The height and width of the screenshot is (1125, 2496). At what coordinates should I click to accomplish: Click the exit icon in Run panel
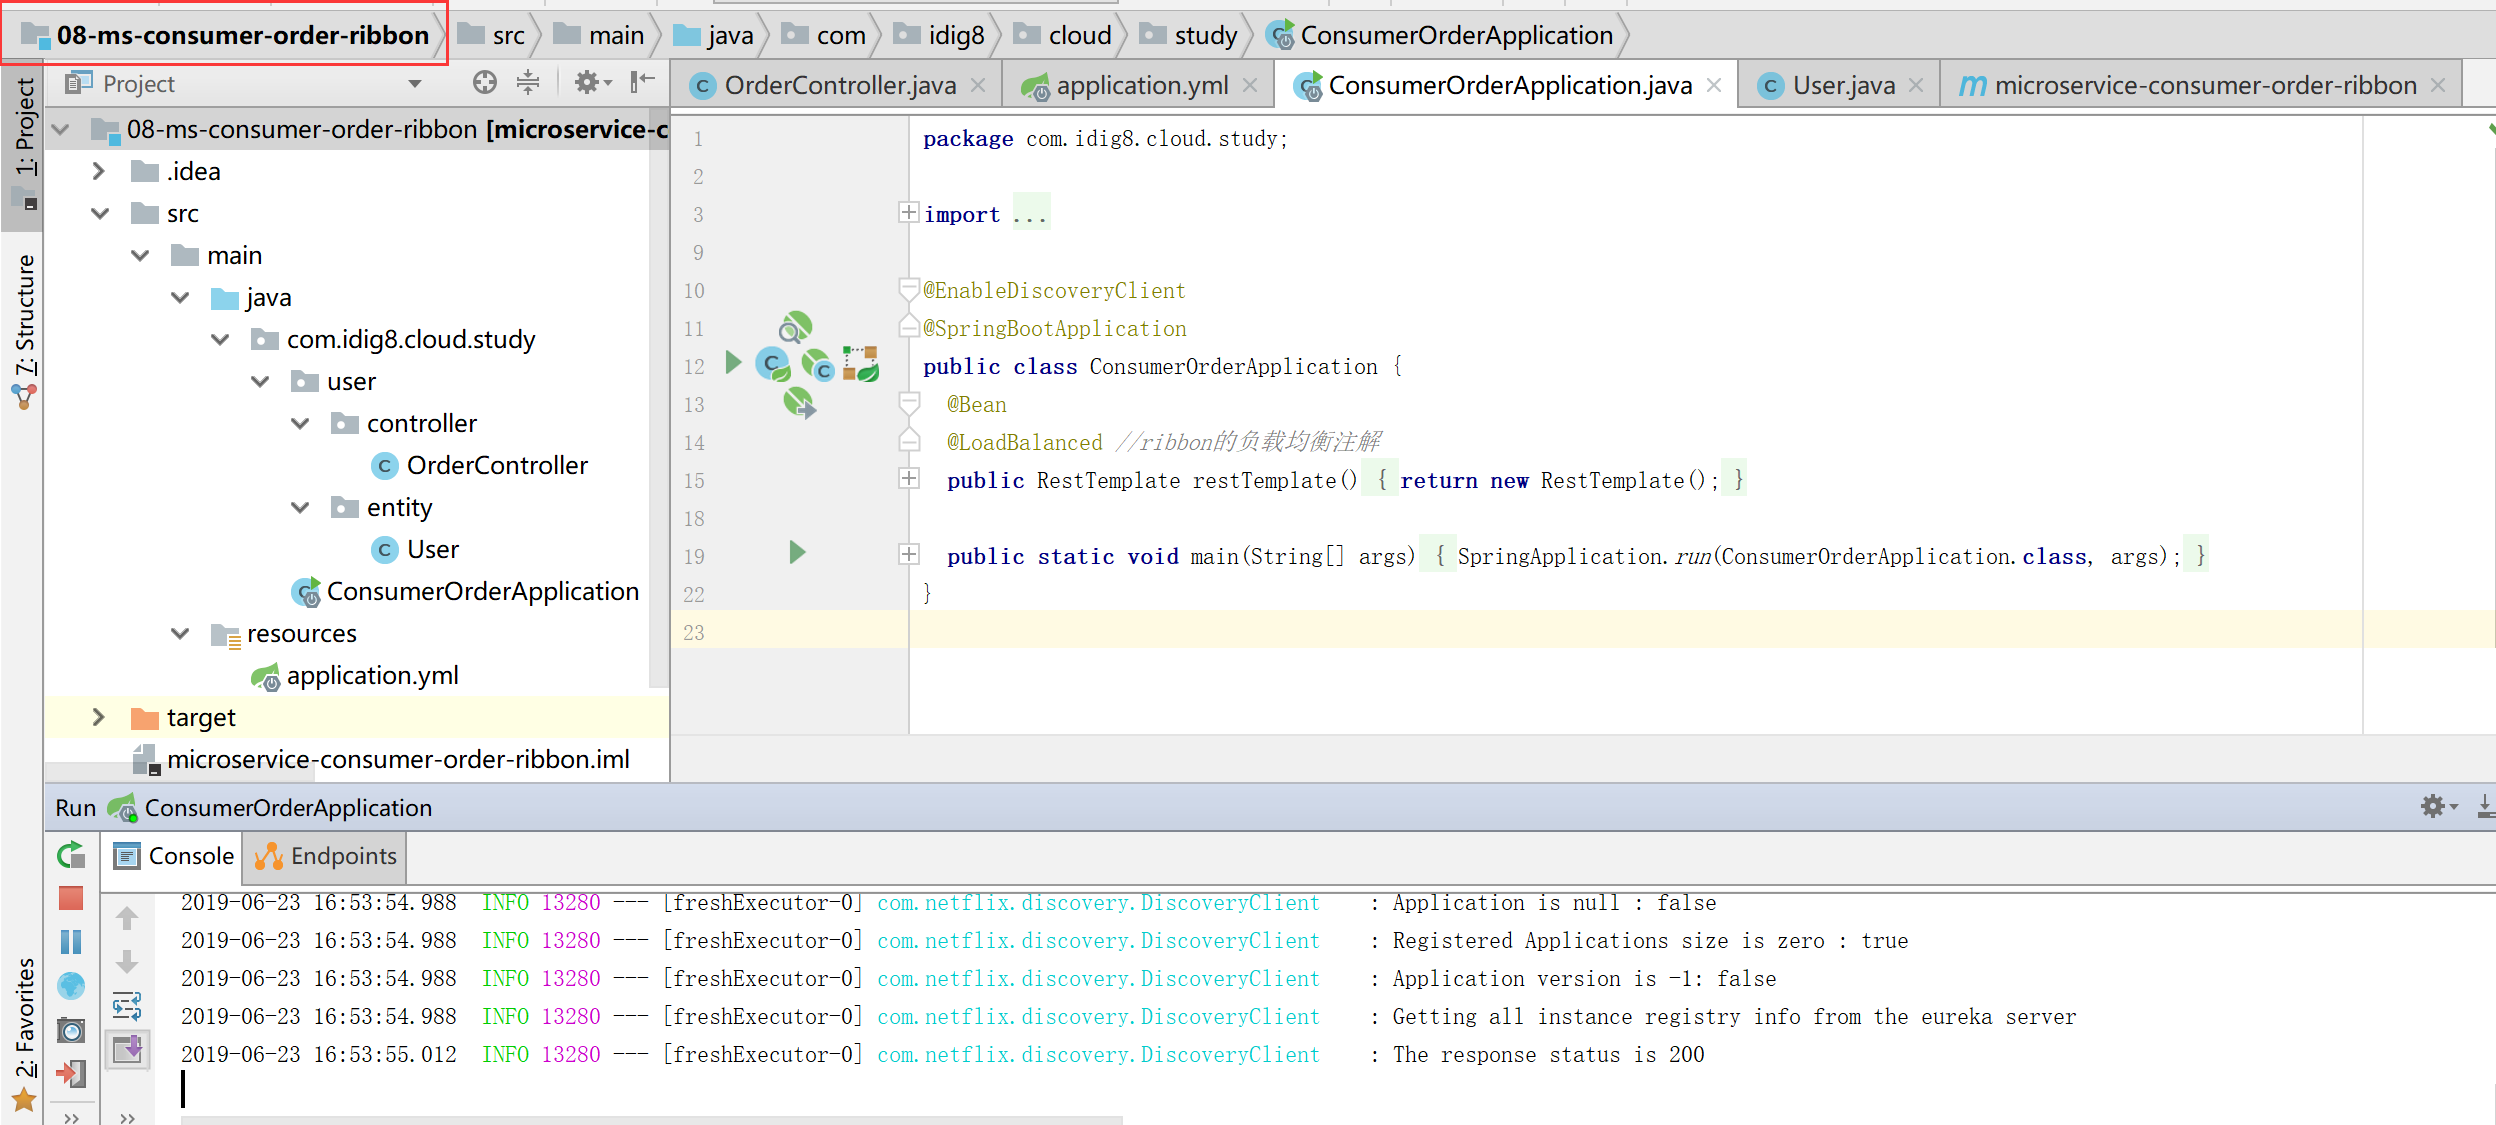coord(71,1074)
